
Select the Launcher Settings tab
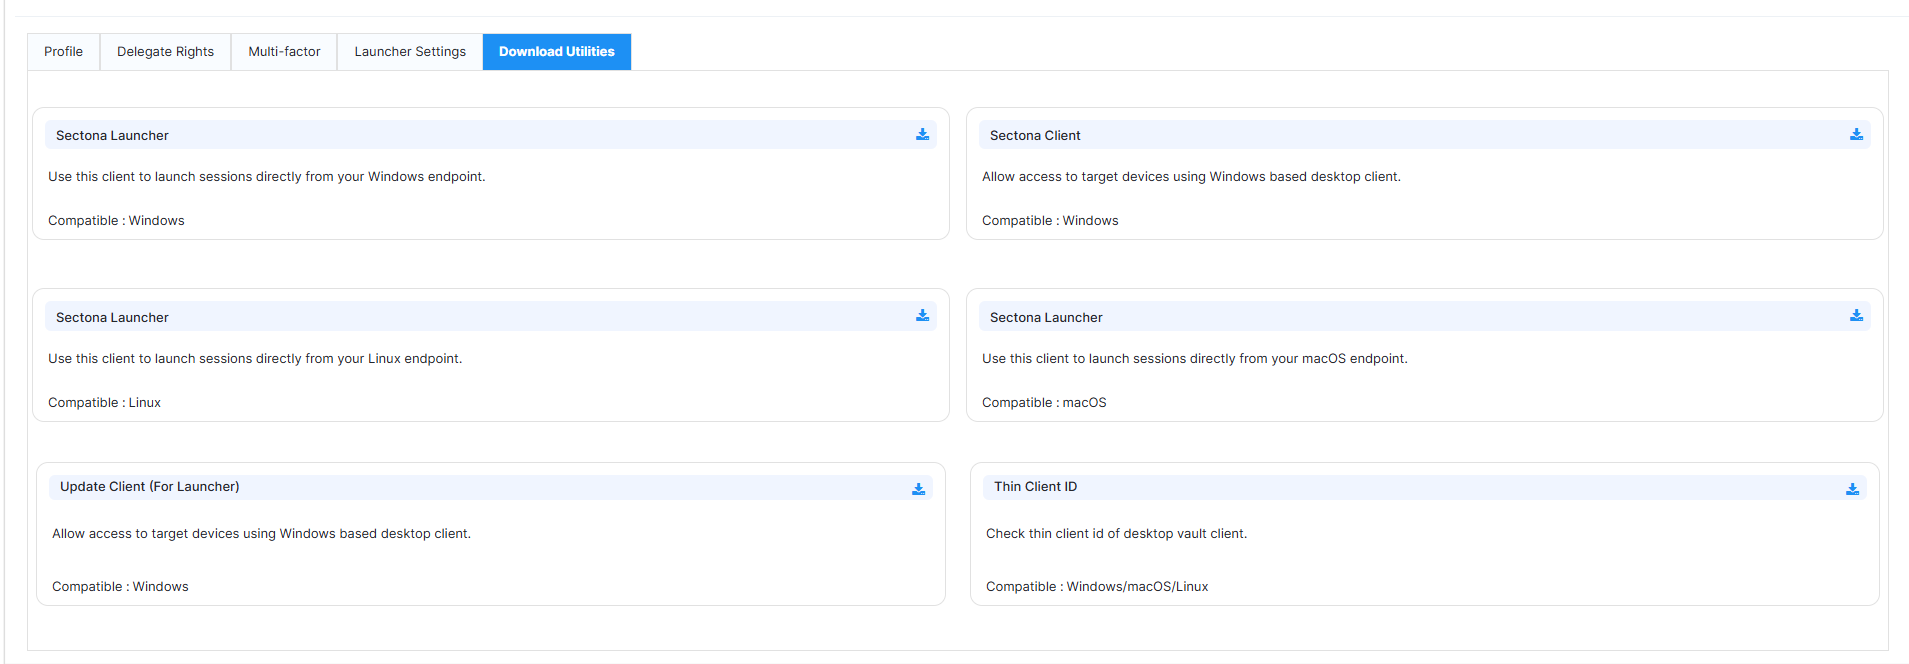coord(410,52)
